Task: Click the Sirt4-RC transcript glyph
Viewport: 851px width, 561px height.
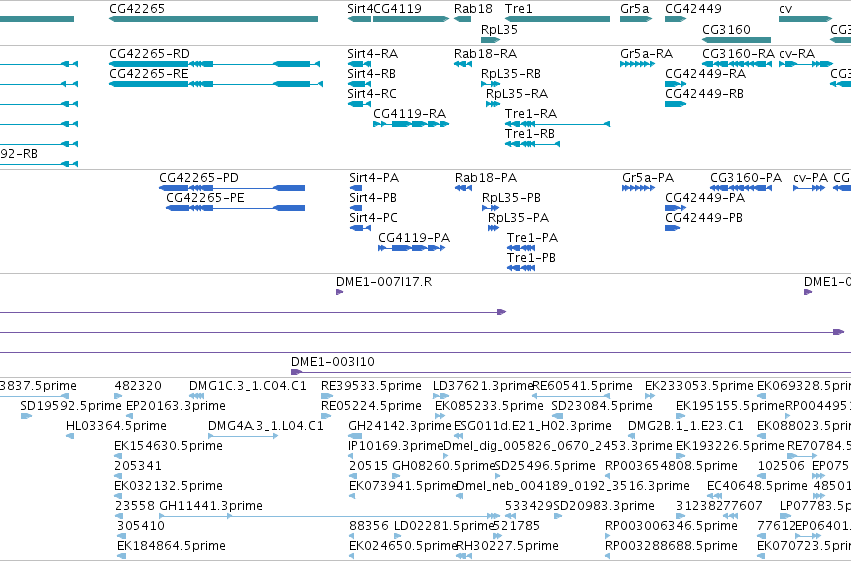Action: click(x=359, y=104)
